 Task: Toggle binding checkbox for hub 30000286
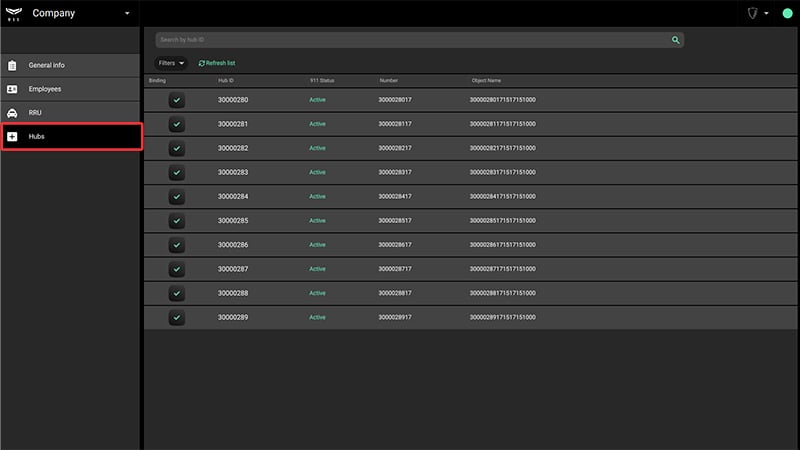tap(177, 245)
